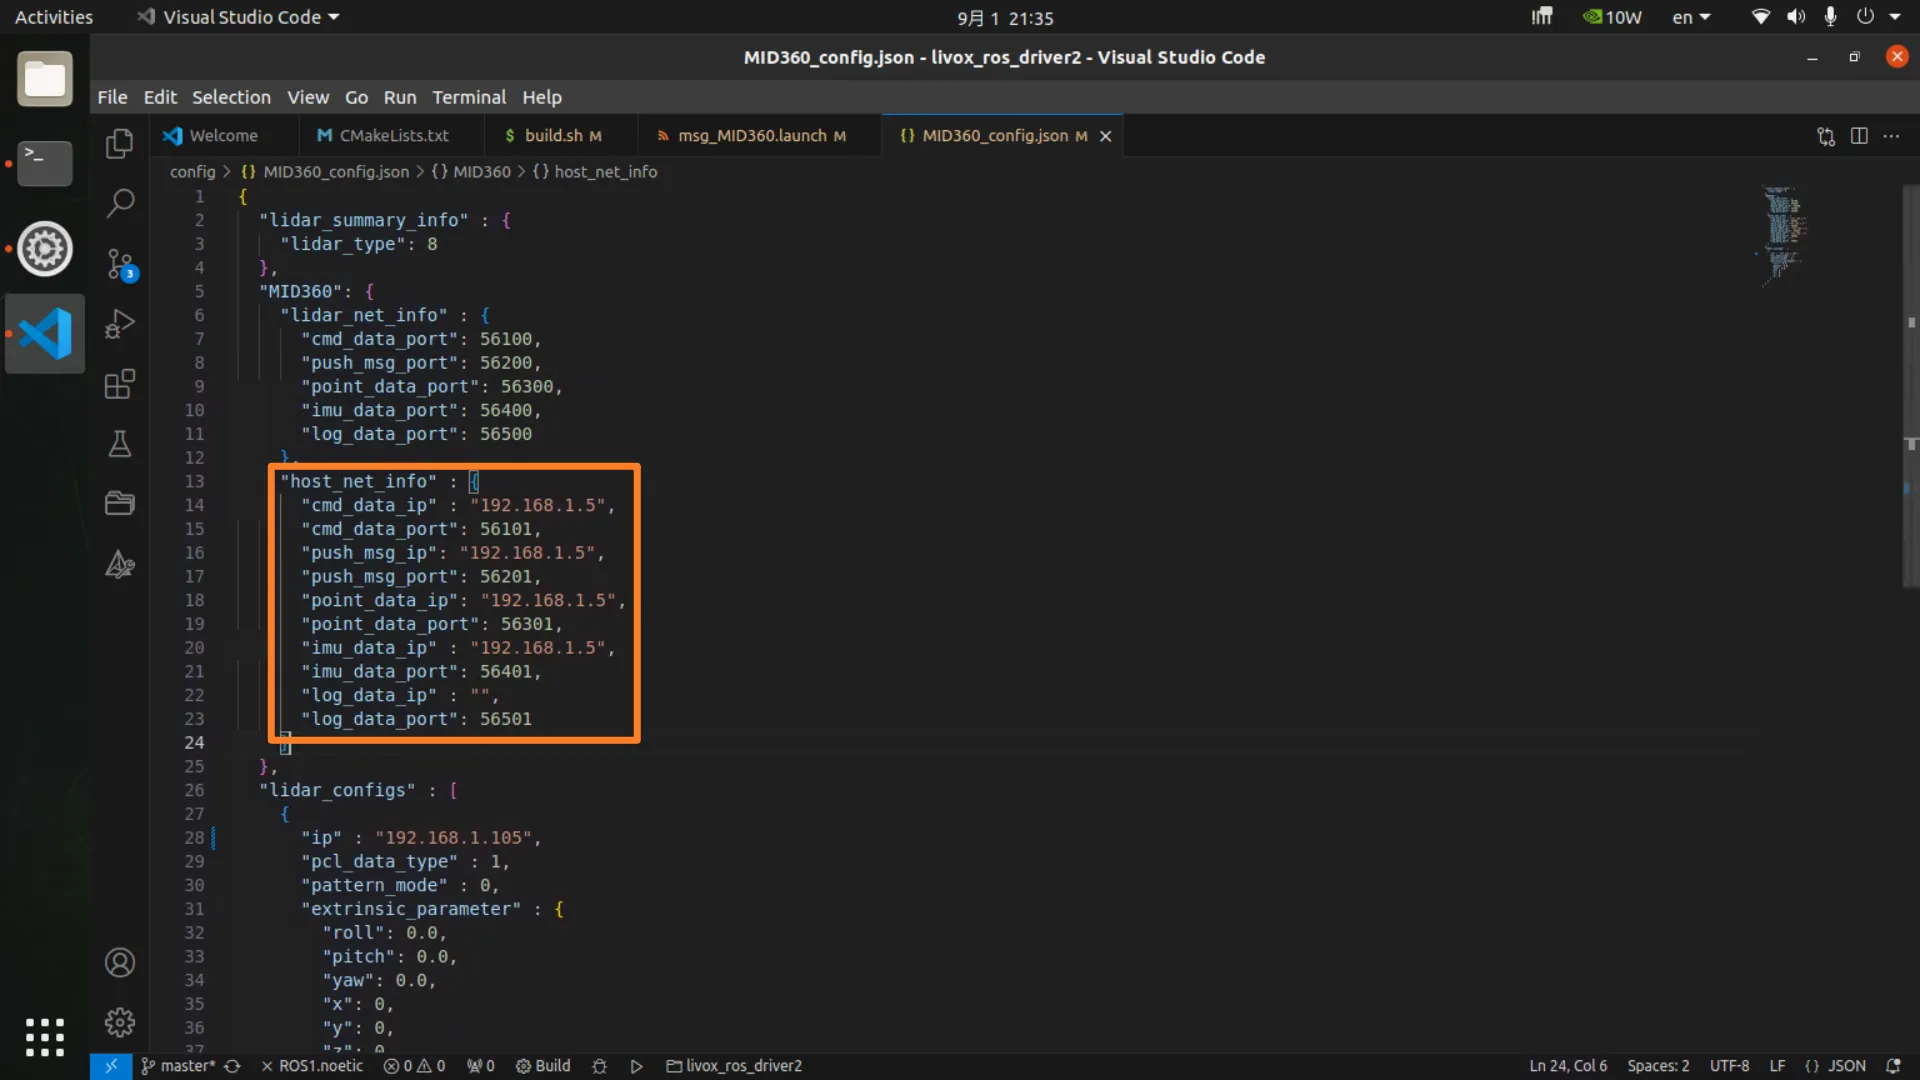Open the editor More Actions ellipsis

pos(1891,136)
